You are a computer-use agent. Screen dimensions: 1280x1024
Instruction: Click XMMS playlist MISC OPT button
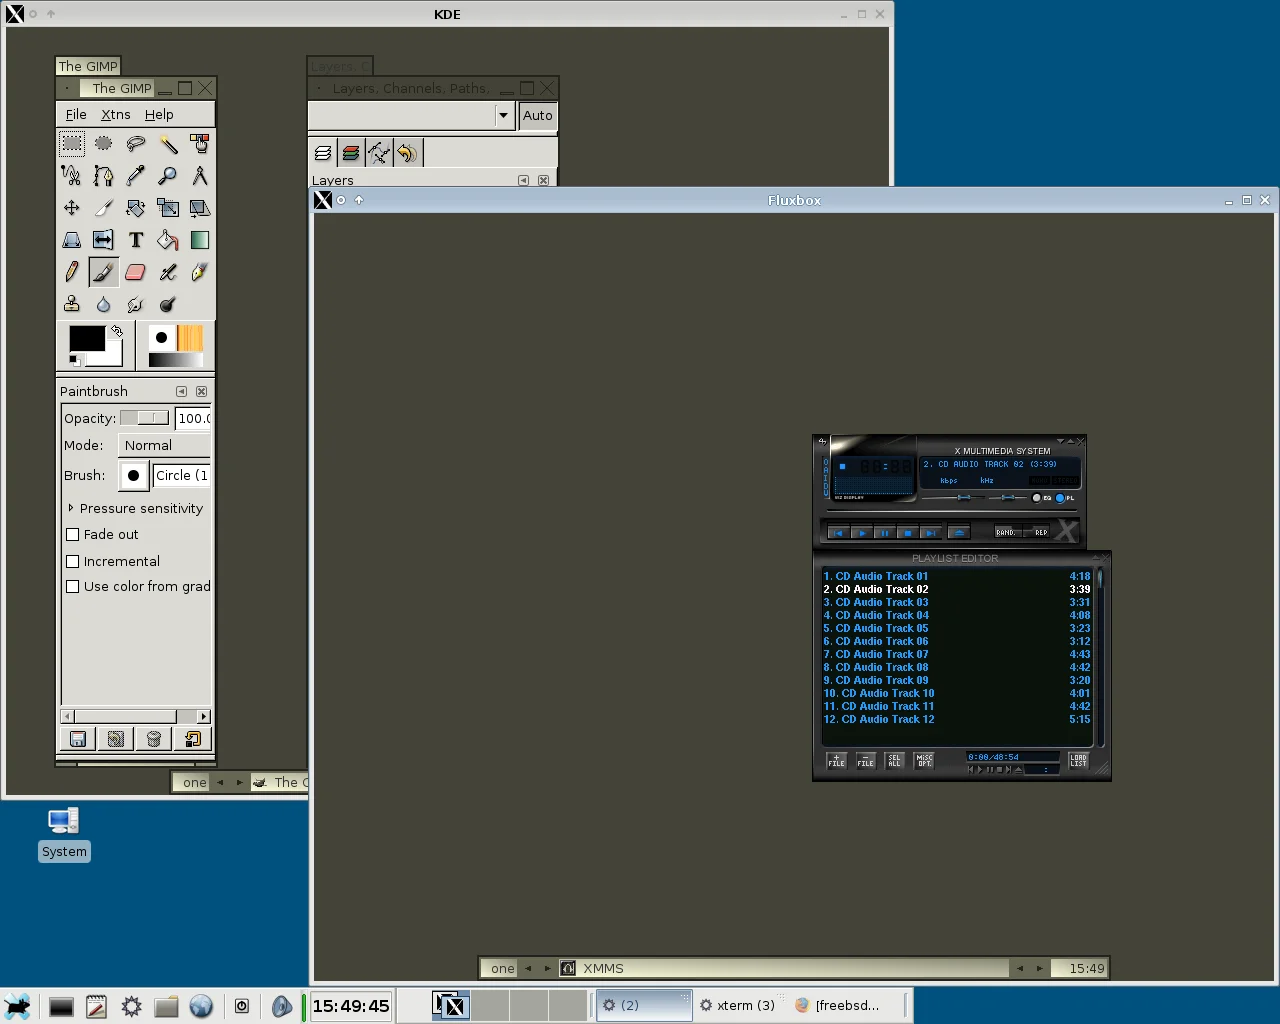coord(924,761)
